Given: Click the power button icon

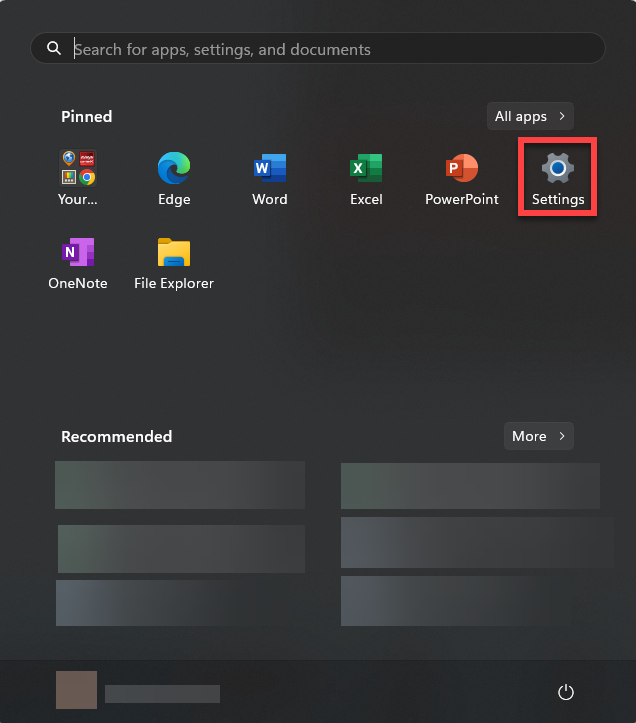Looking at the screenshot, I should click(565, 692).
